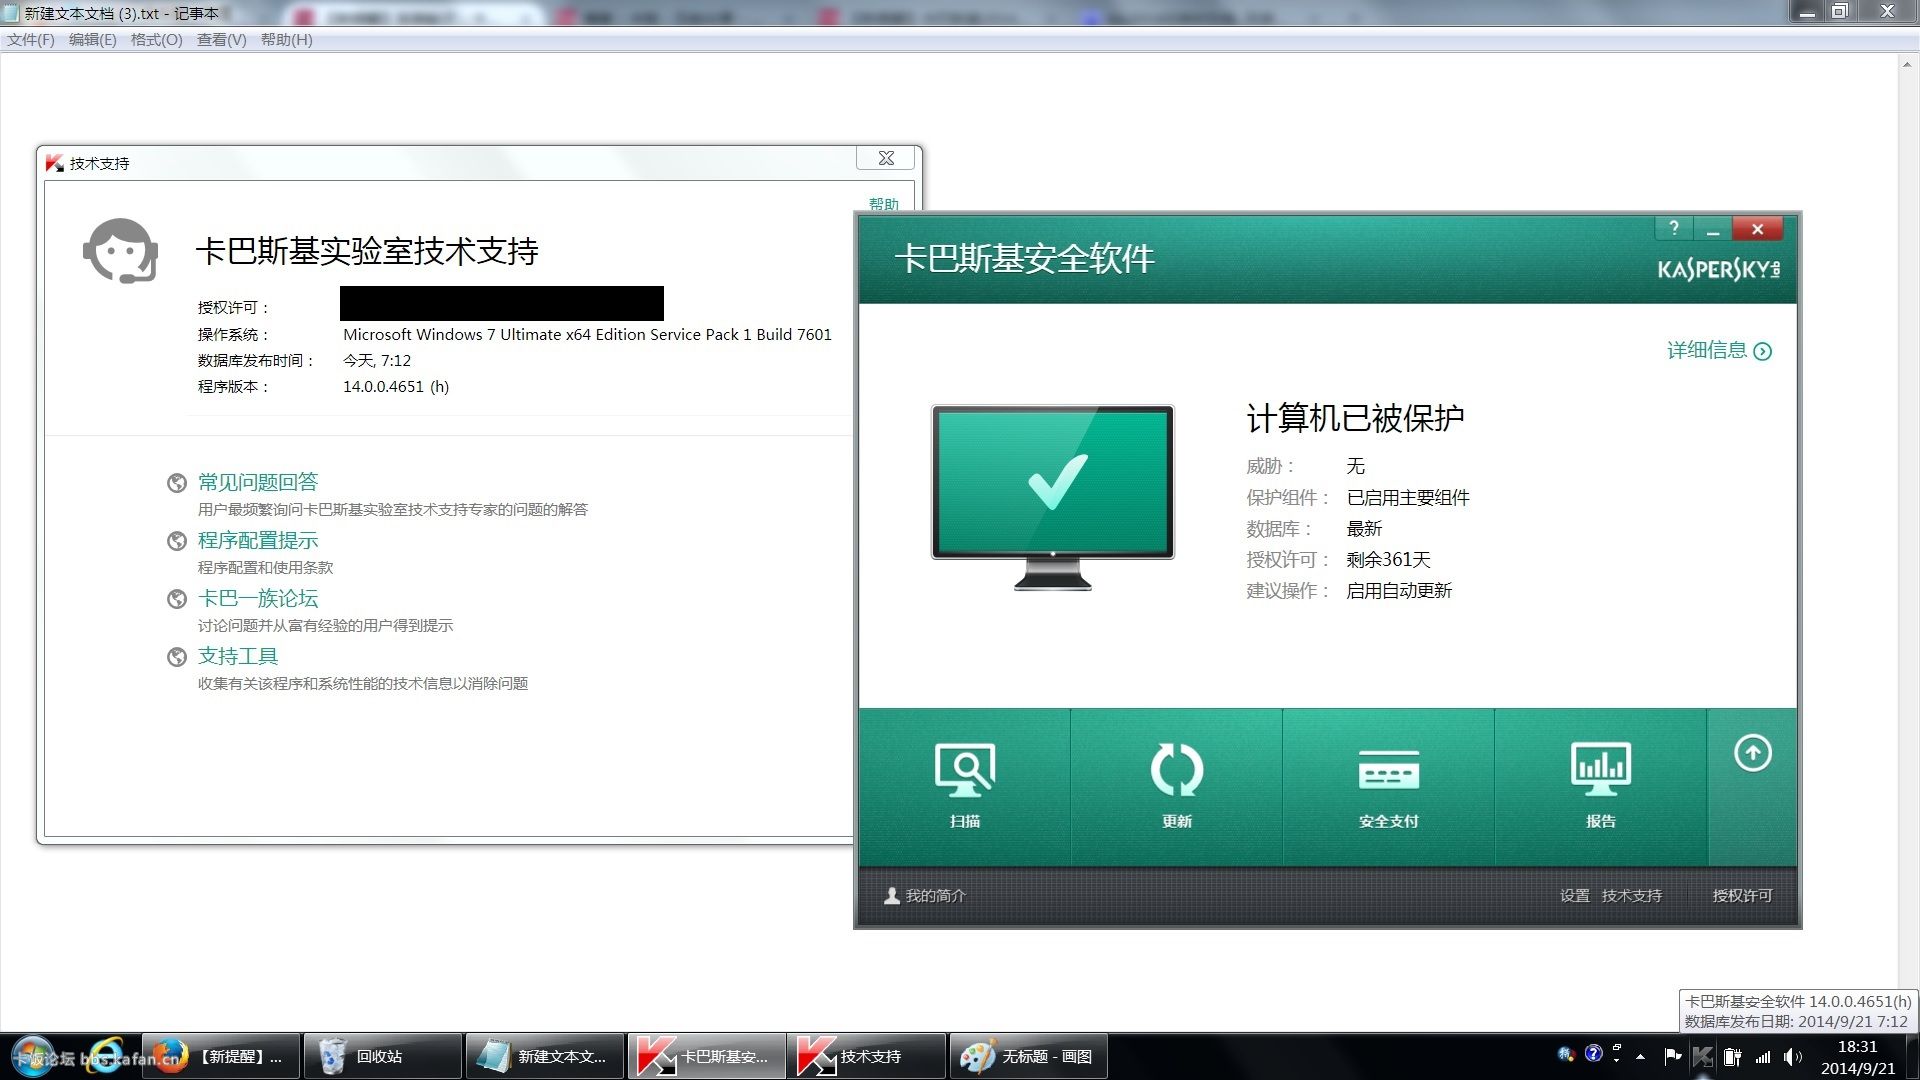
Task: Switch to 回收站 Recycle Bin taskbar item
Action: pos(383,1056)
